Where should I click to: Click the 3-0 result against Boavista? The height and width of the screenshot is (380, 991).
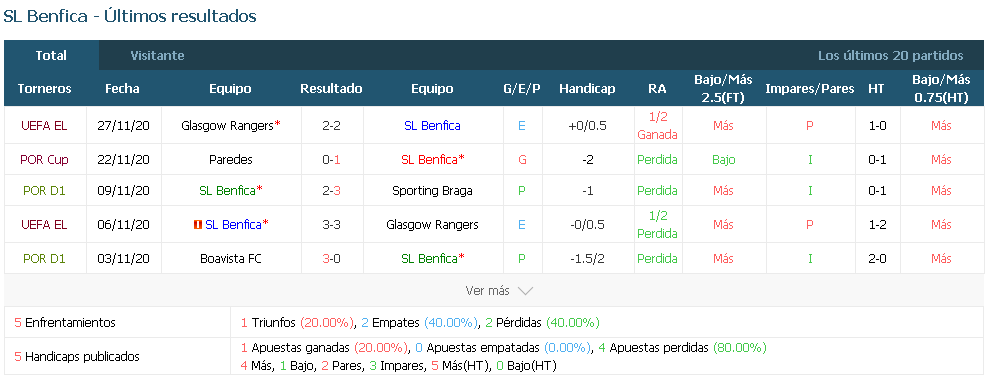332,259
